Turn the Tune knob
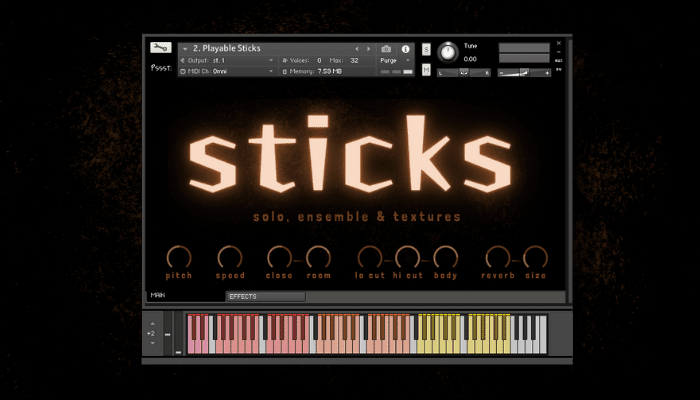 pyautogui.click(x=446, y=50)
